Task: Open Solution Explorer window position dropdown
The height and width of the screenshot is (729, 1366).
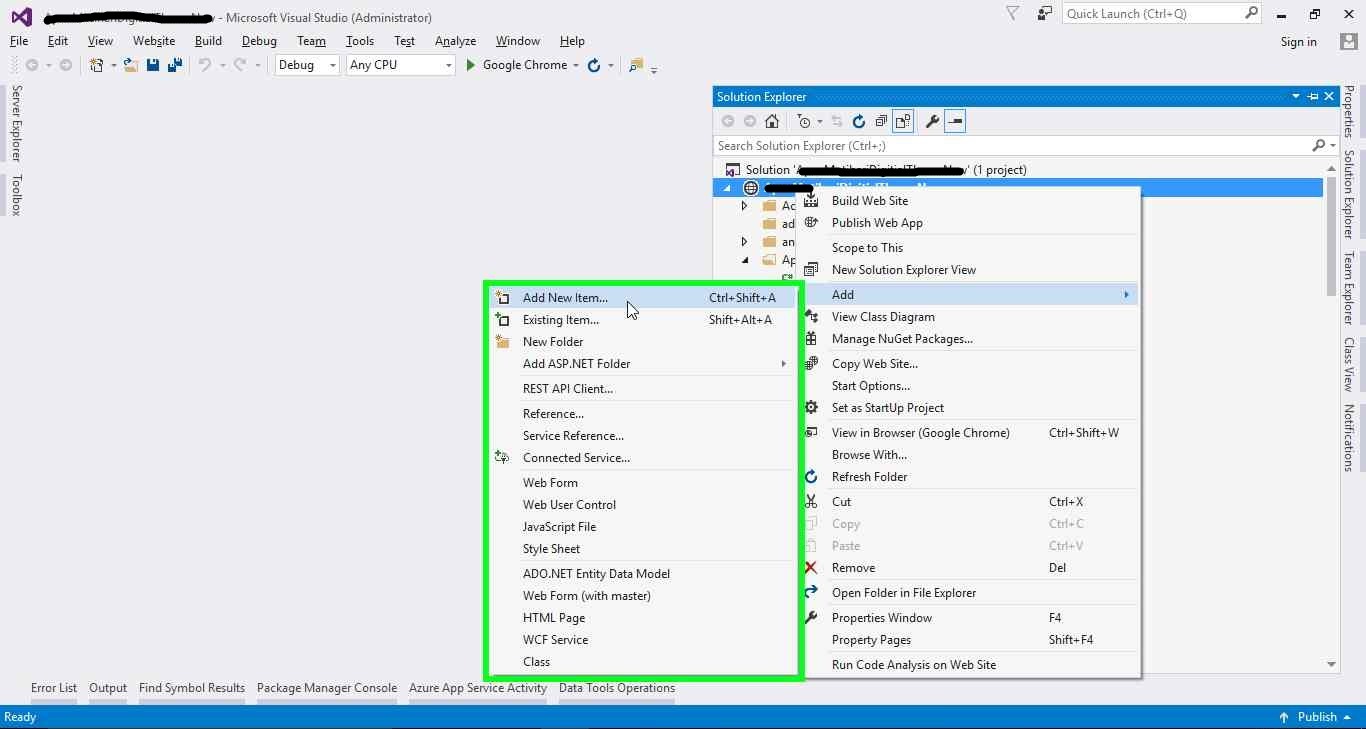Action: tap(1296, 96)
